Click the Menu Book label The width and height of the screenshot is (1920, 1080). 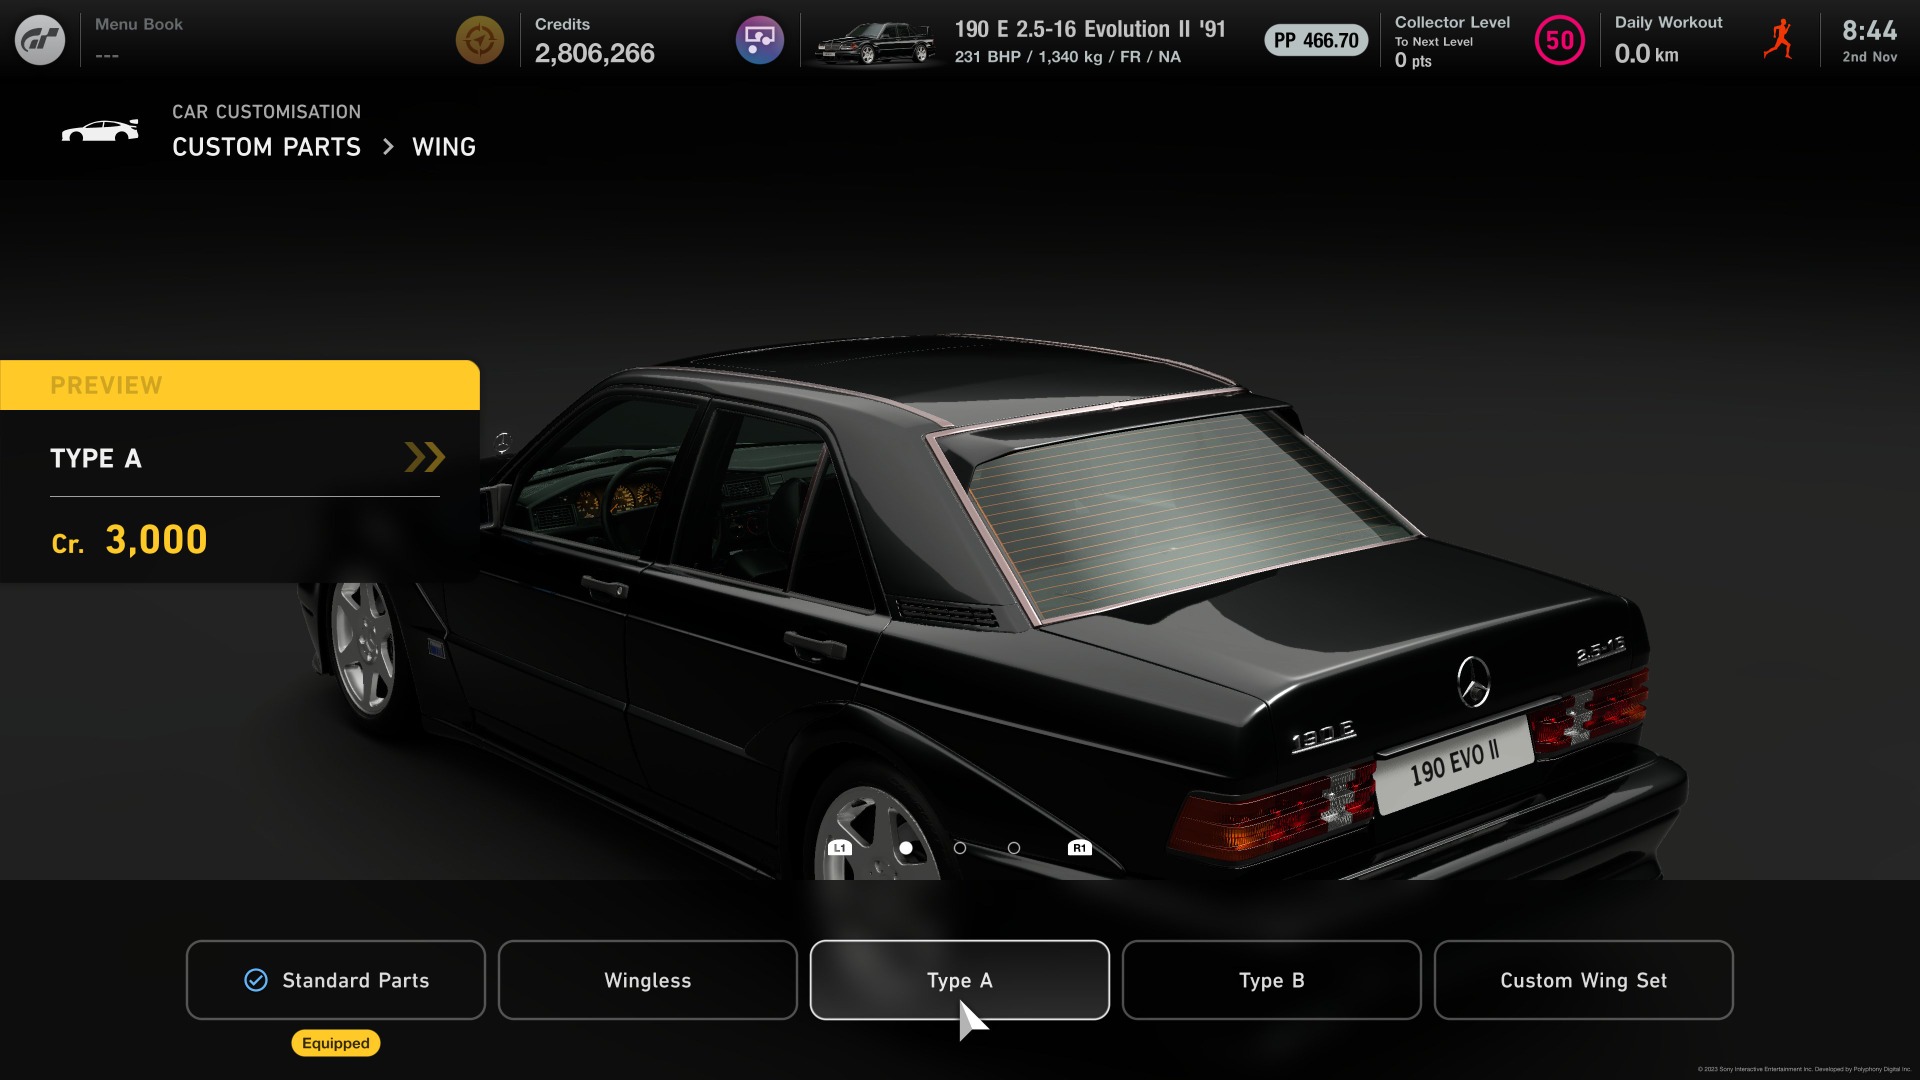click(x=139, y=24)
